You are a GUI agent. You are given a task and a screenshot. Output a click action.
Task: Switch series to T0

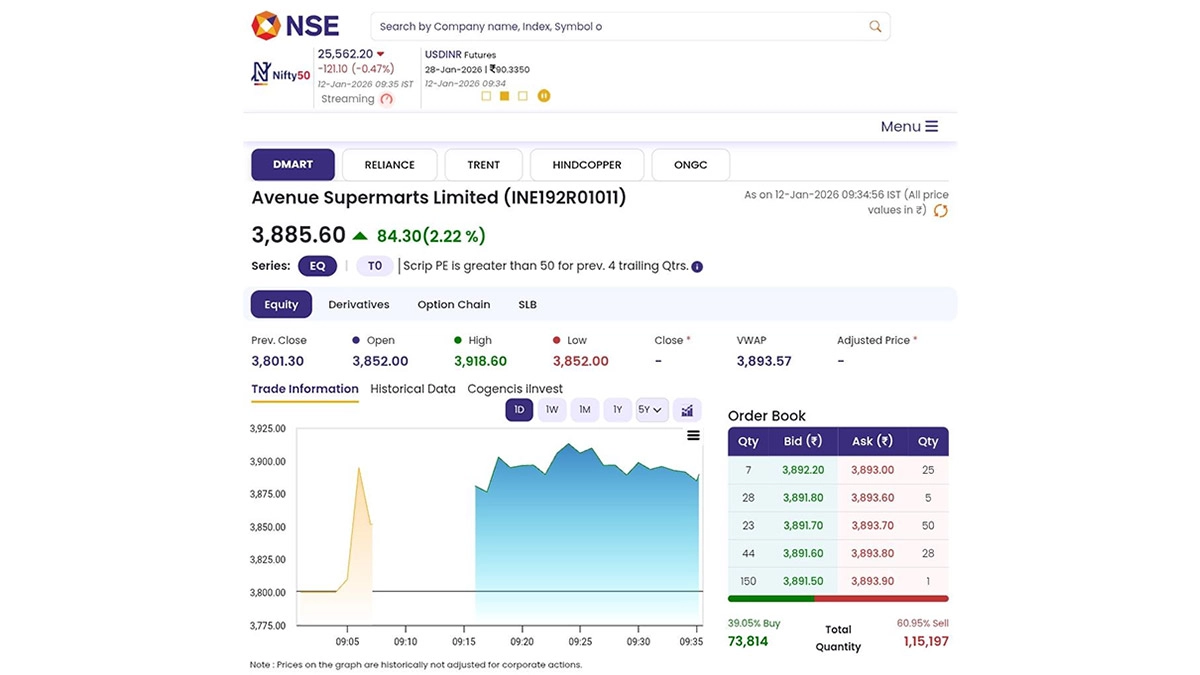[374, 266]
